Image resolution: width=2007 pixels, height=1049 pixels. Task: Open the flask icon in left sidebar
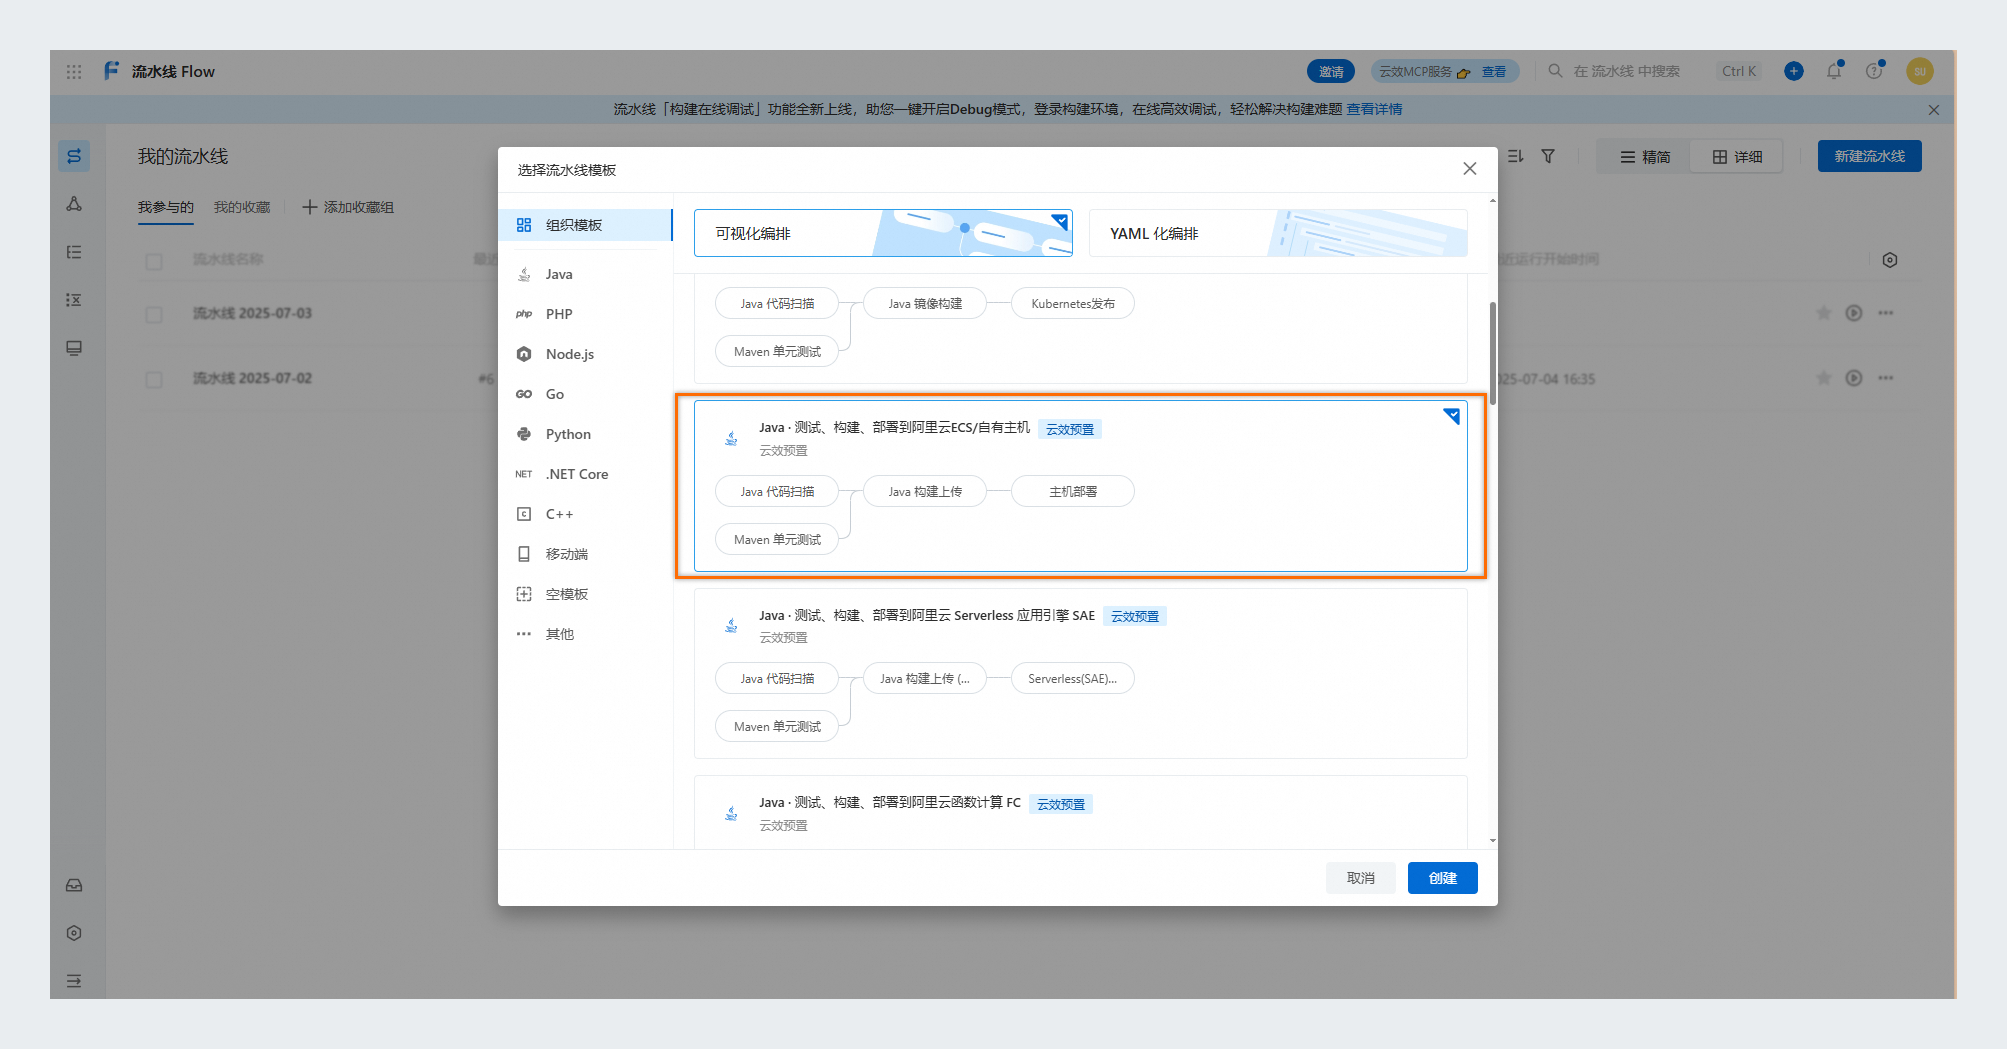(74, 204)
